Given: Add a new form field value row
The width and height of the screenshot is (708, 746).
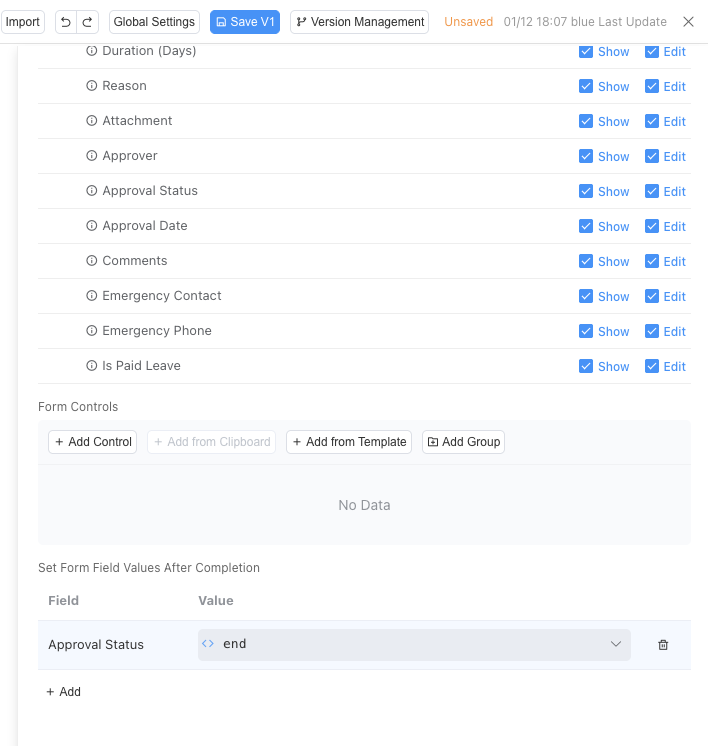Looking at the screenshot, I should click(63, 692).
